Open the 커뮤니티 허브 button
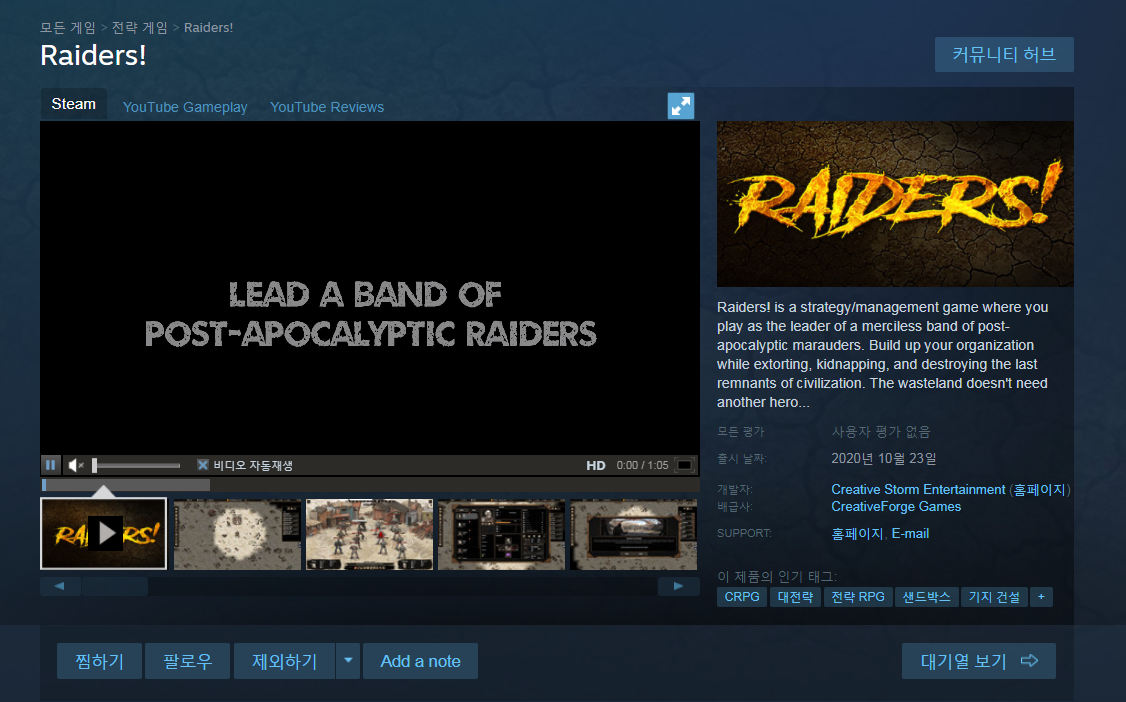The image size is (1126, 702). tap(1004, 55)
